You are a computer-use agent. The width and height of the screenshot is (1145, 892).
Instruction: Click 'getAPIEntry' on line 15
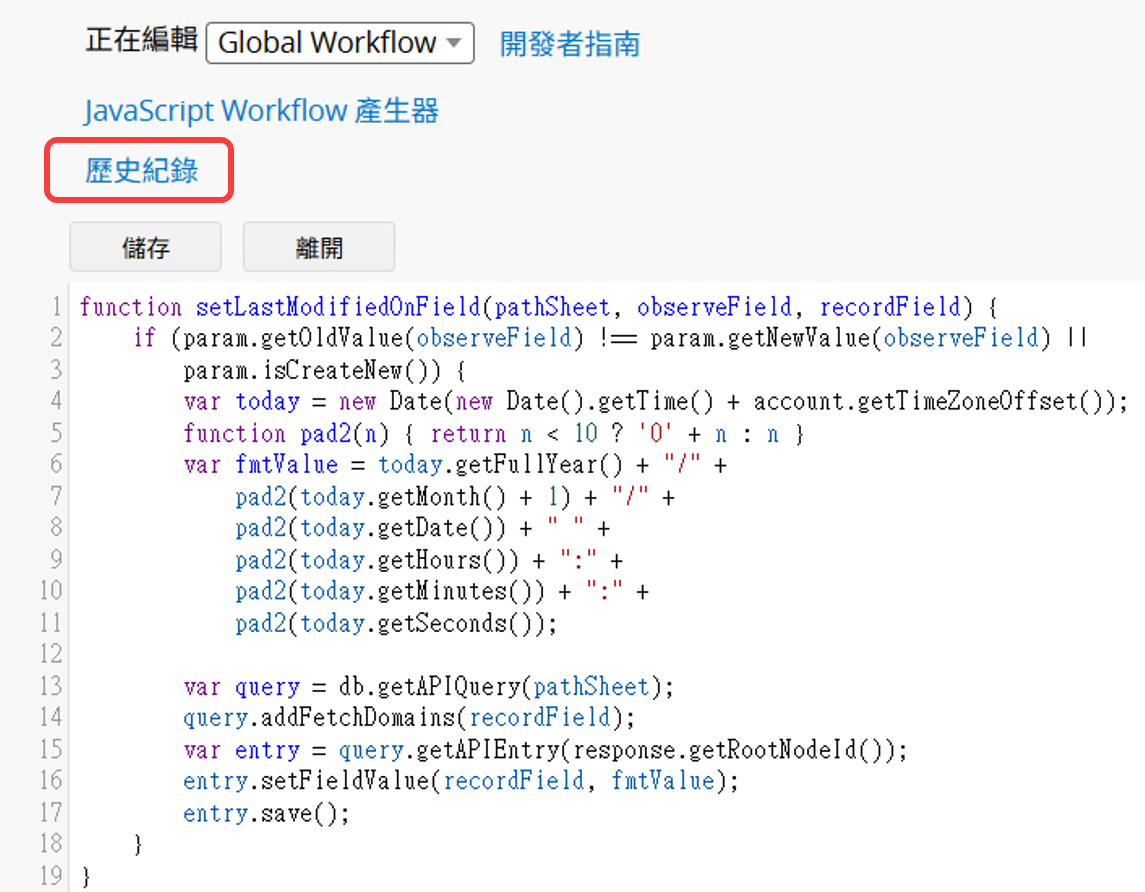tap(487, 750)
